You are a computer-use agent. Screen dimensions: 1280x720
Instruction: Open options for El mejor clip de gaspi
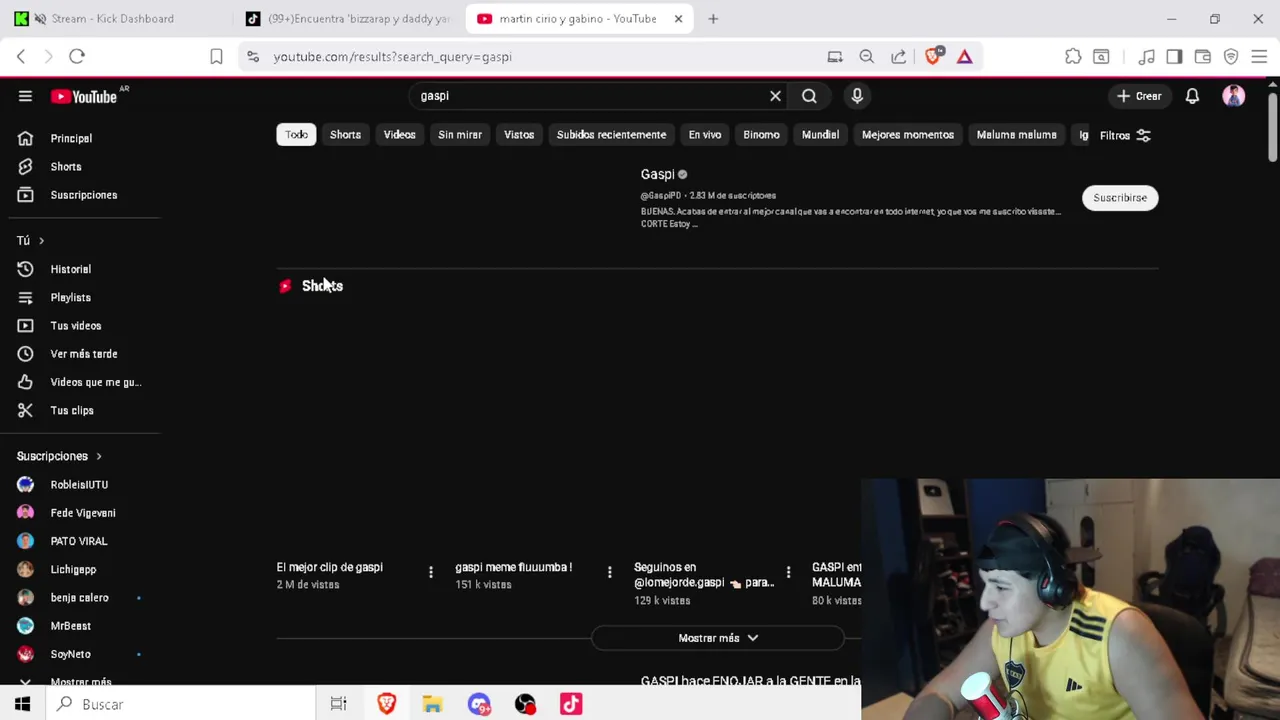pos(431,572)
